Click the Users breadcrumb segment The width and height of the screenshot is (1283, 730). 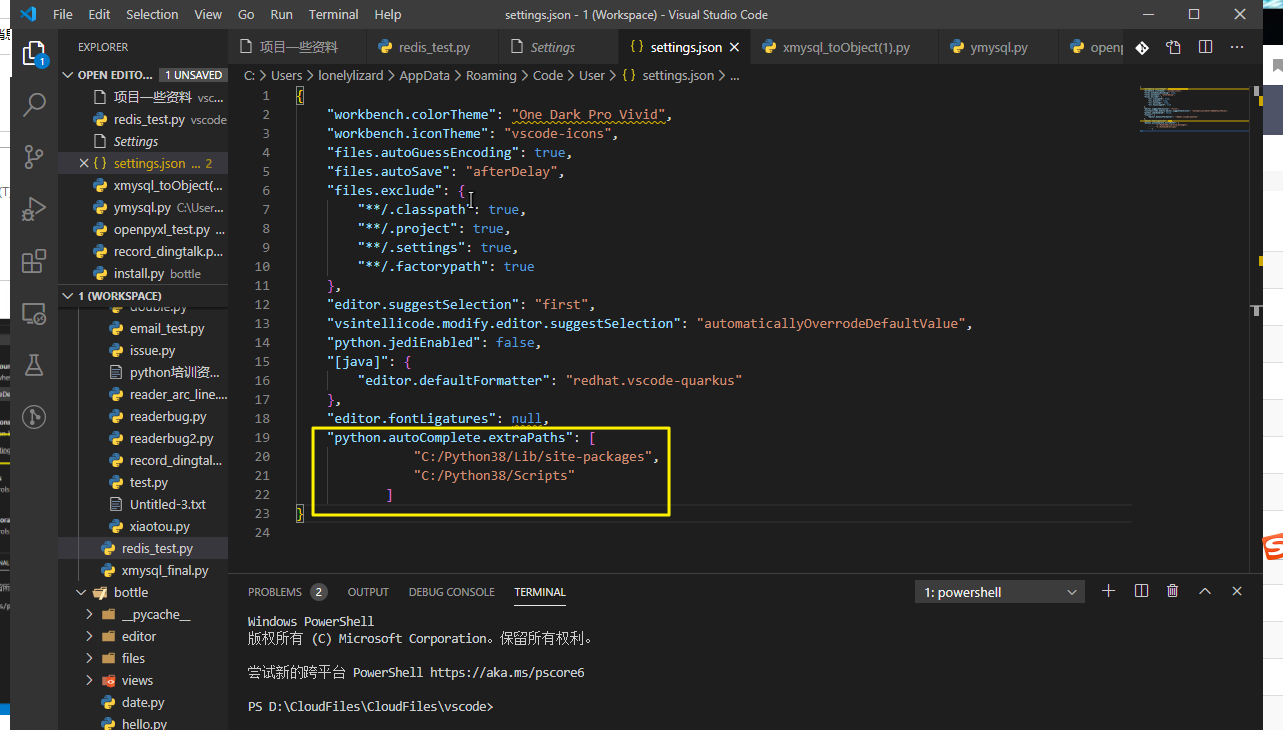(x=286, y=75)
